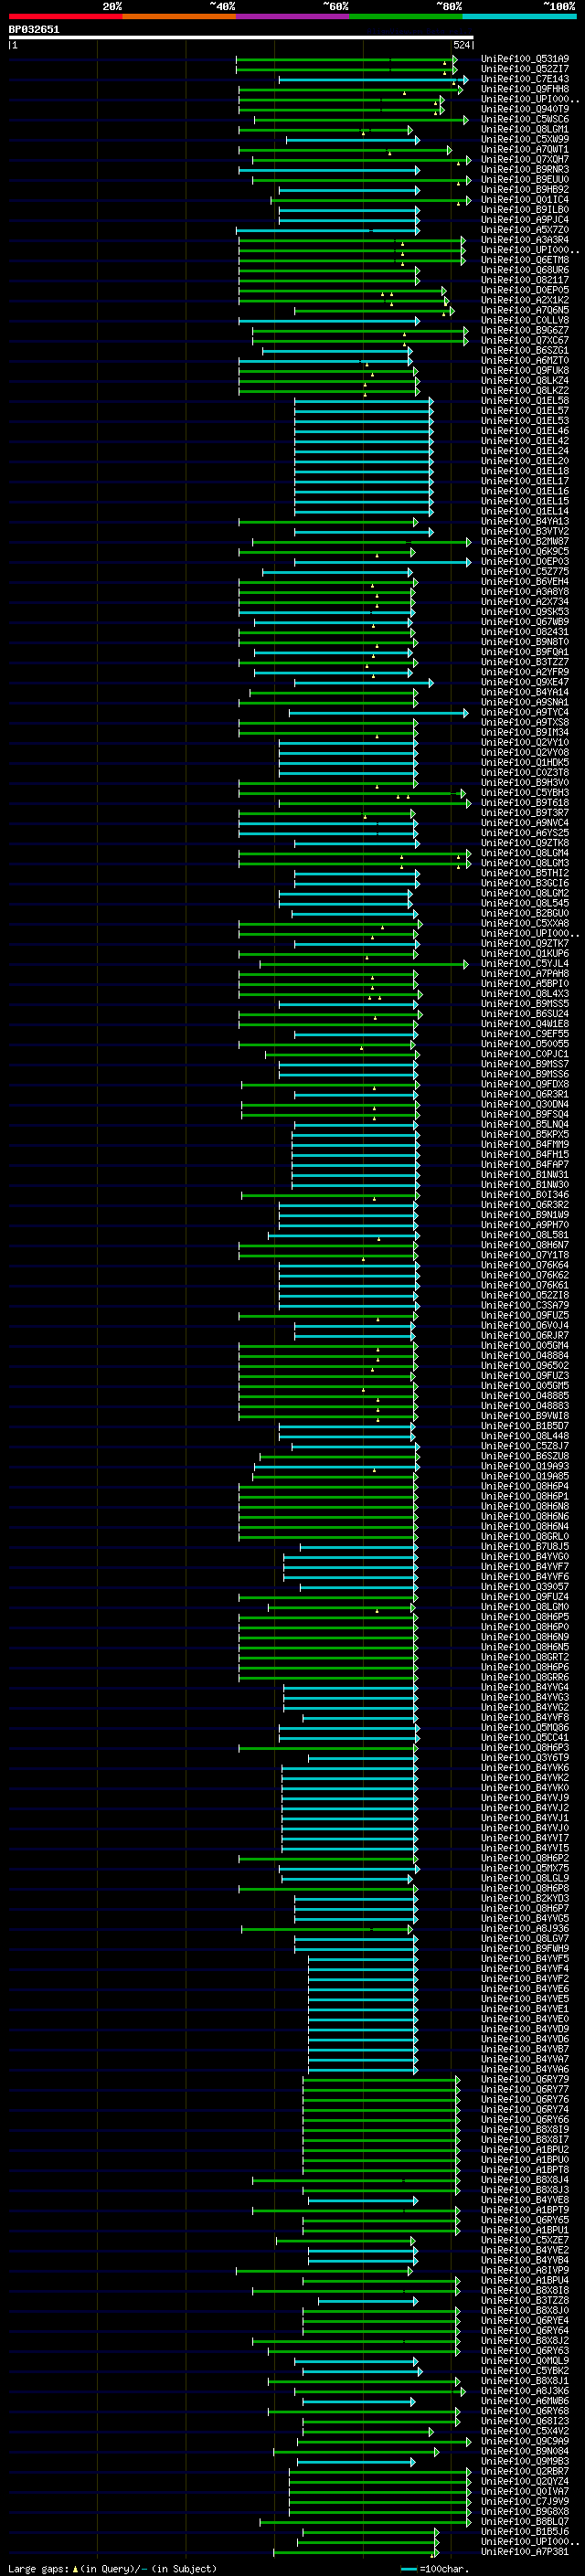585x2576 pixels.
Task: Select hit UniRef100_A7P381
Action: click(x=525, y=2552)
